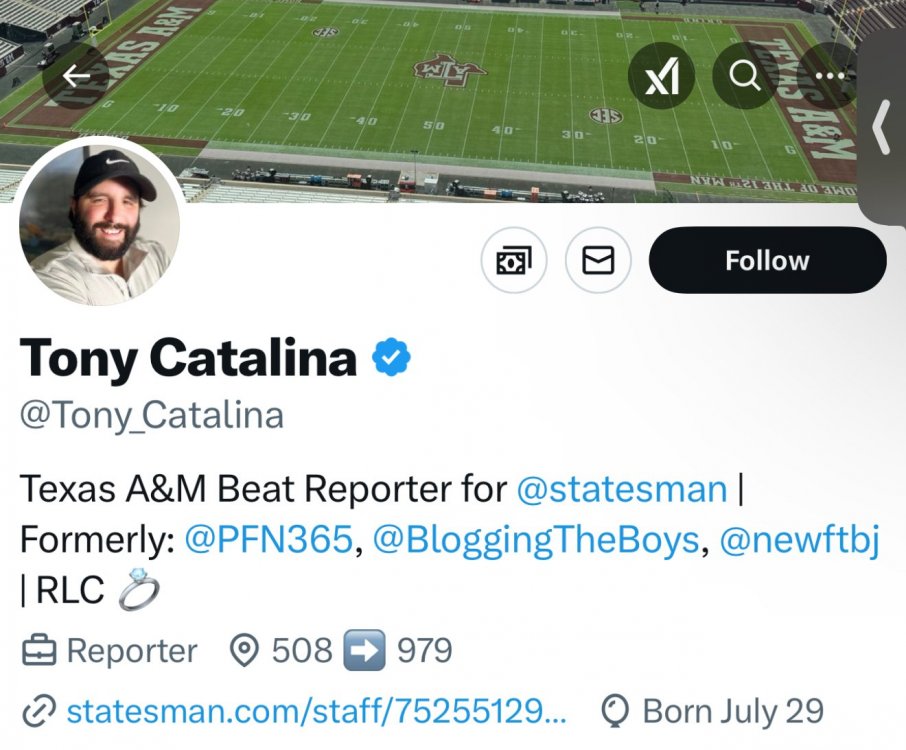The width and height of the screenshot is (906, 750).
Task: Visit the @PFN365 profile link
Action: [x=269, y=540]
